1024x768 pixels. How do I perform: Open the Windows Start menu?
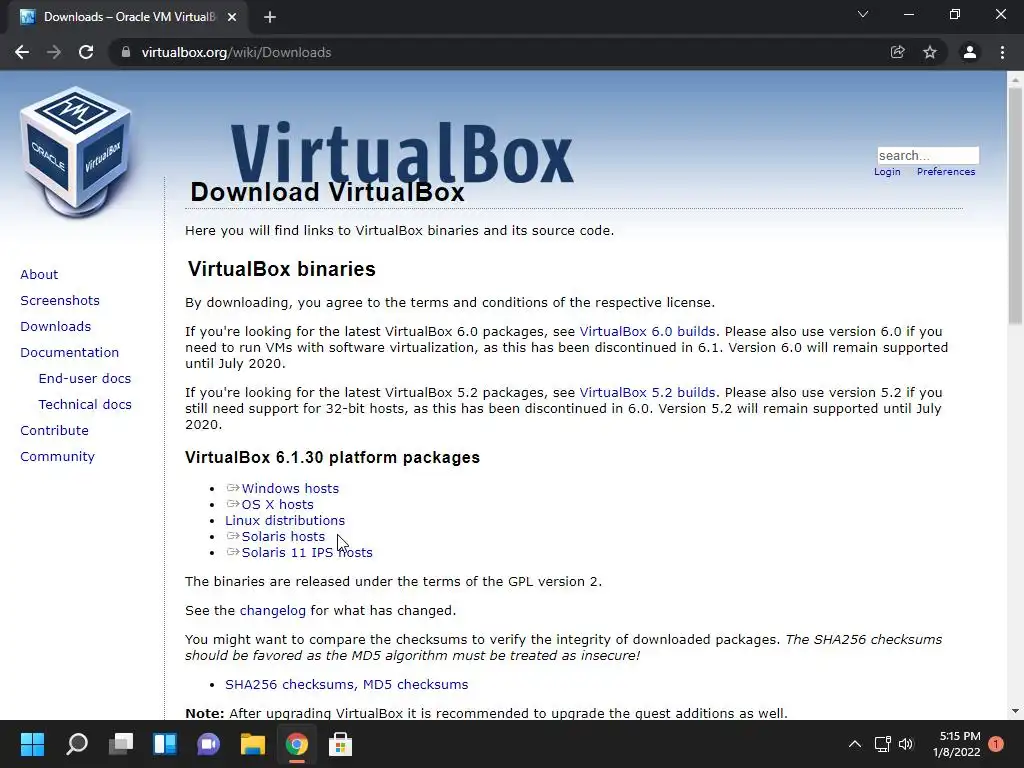point(32,744)
